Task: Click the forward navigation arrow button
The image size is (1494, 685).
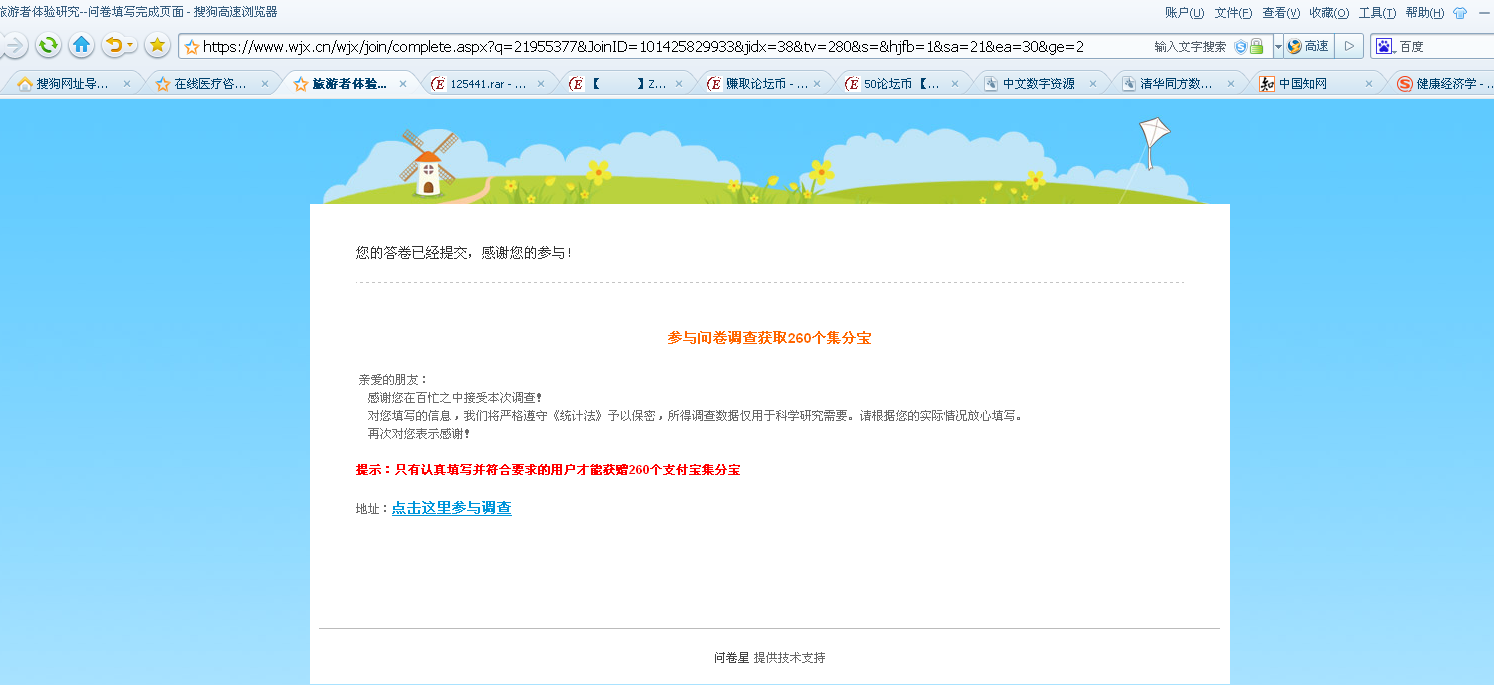Action: [14, 45]
